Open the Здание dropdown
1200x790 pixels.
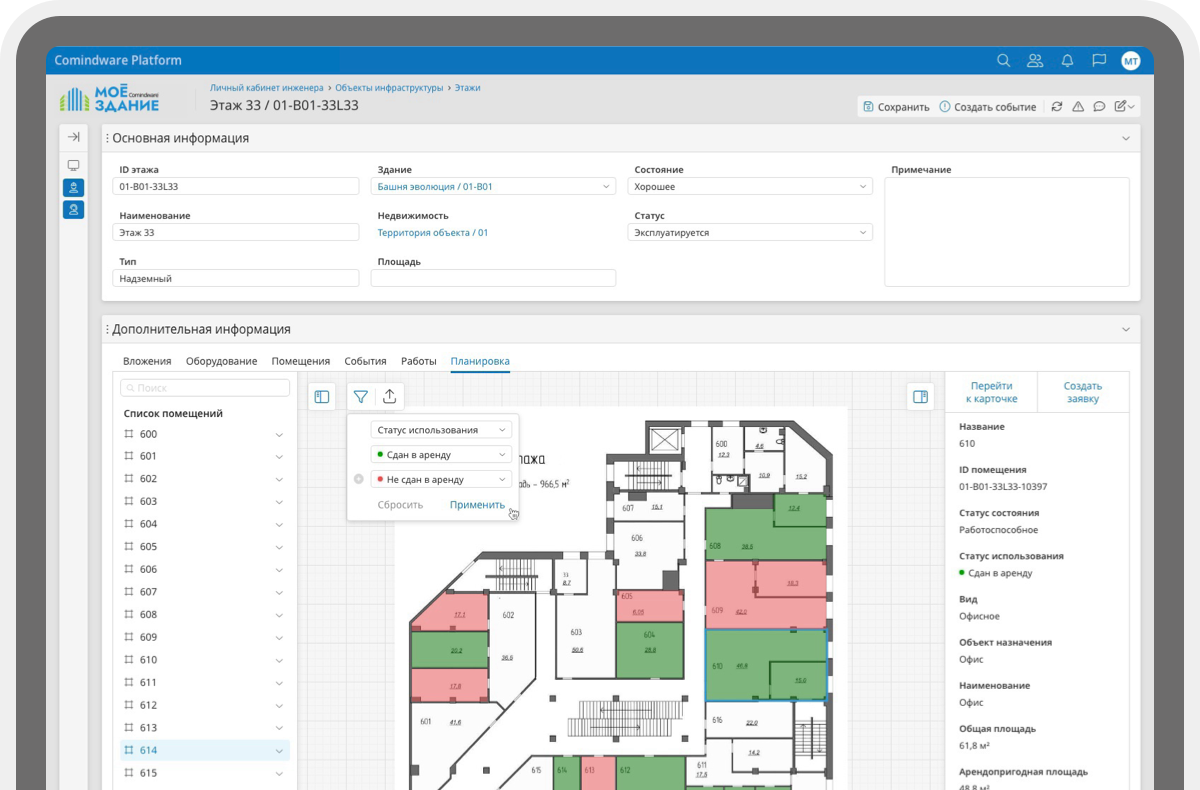pos(494,187)
